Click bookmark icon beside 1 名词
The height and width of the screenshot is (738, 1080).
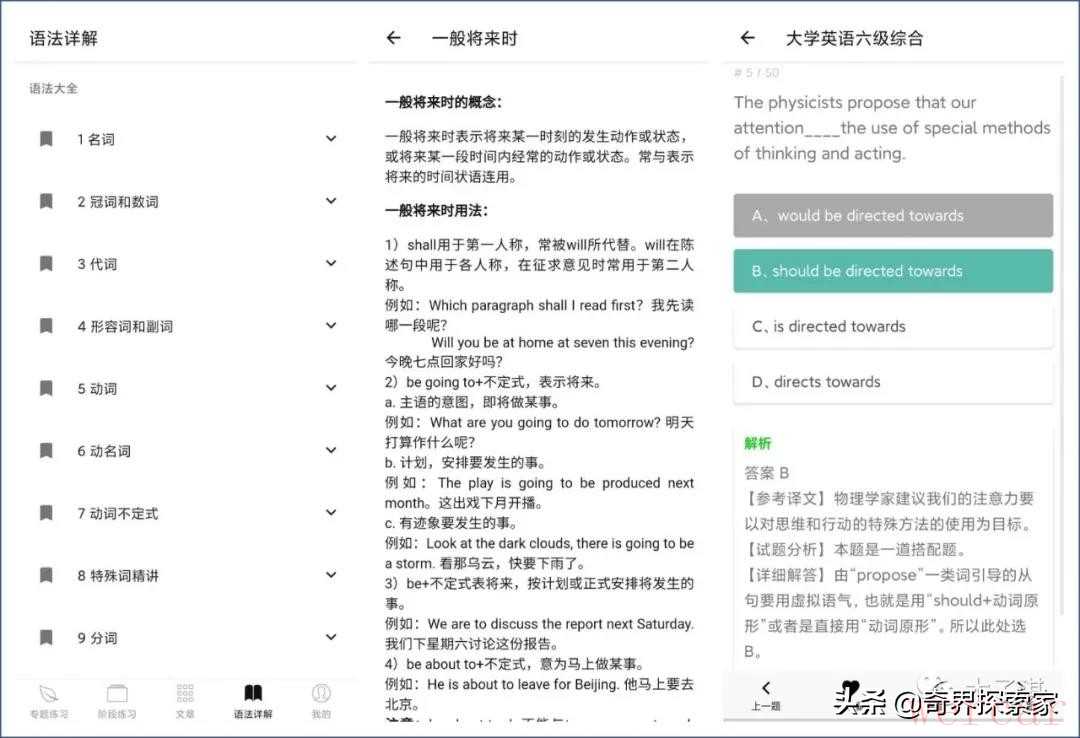click(x=46, y=139)
